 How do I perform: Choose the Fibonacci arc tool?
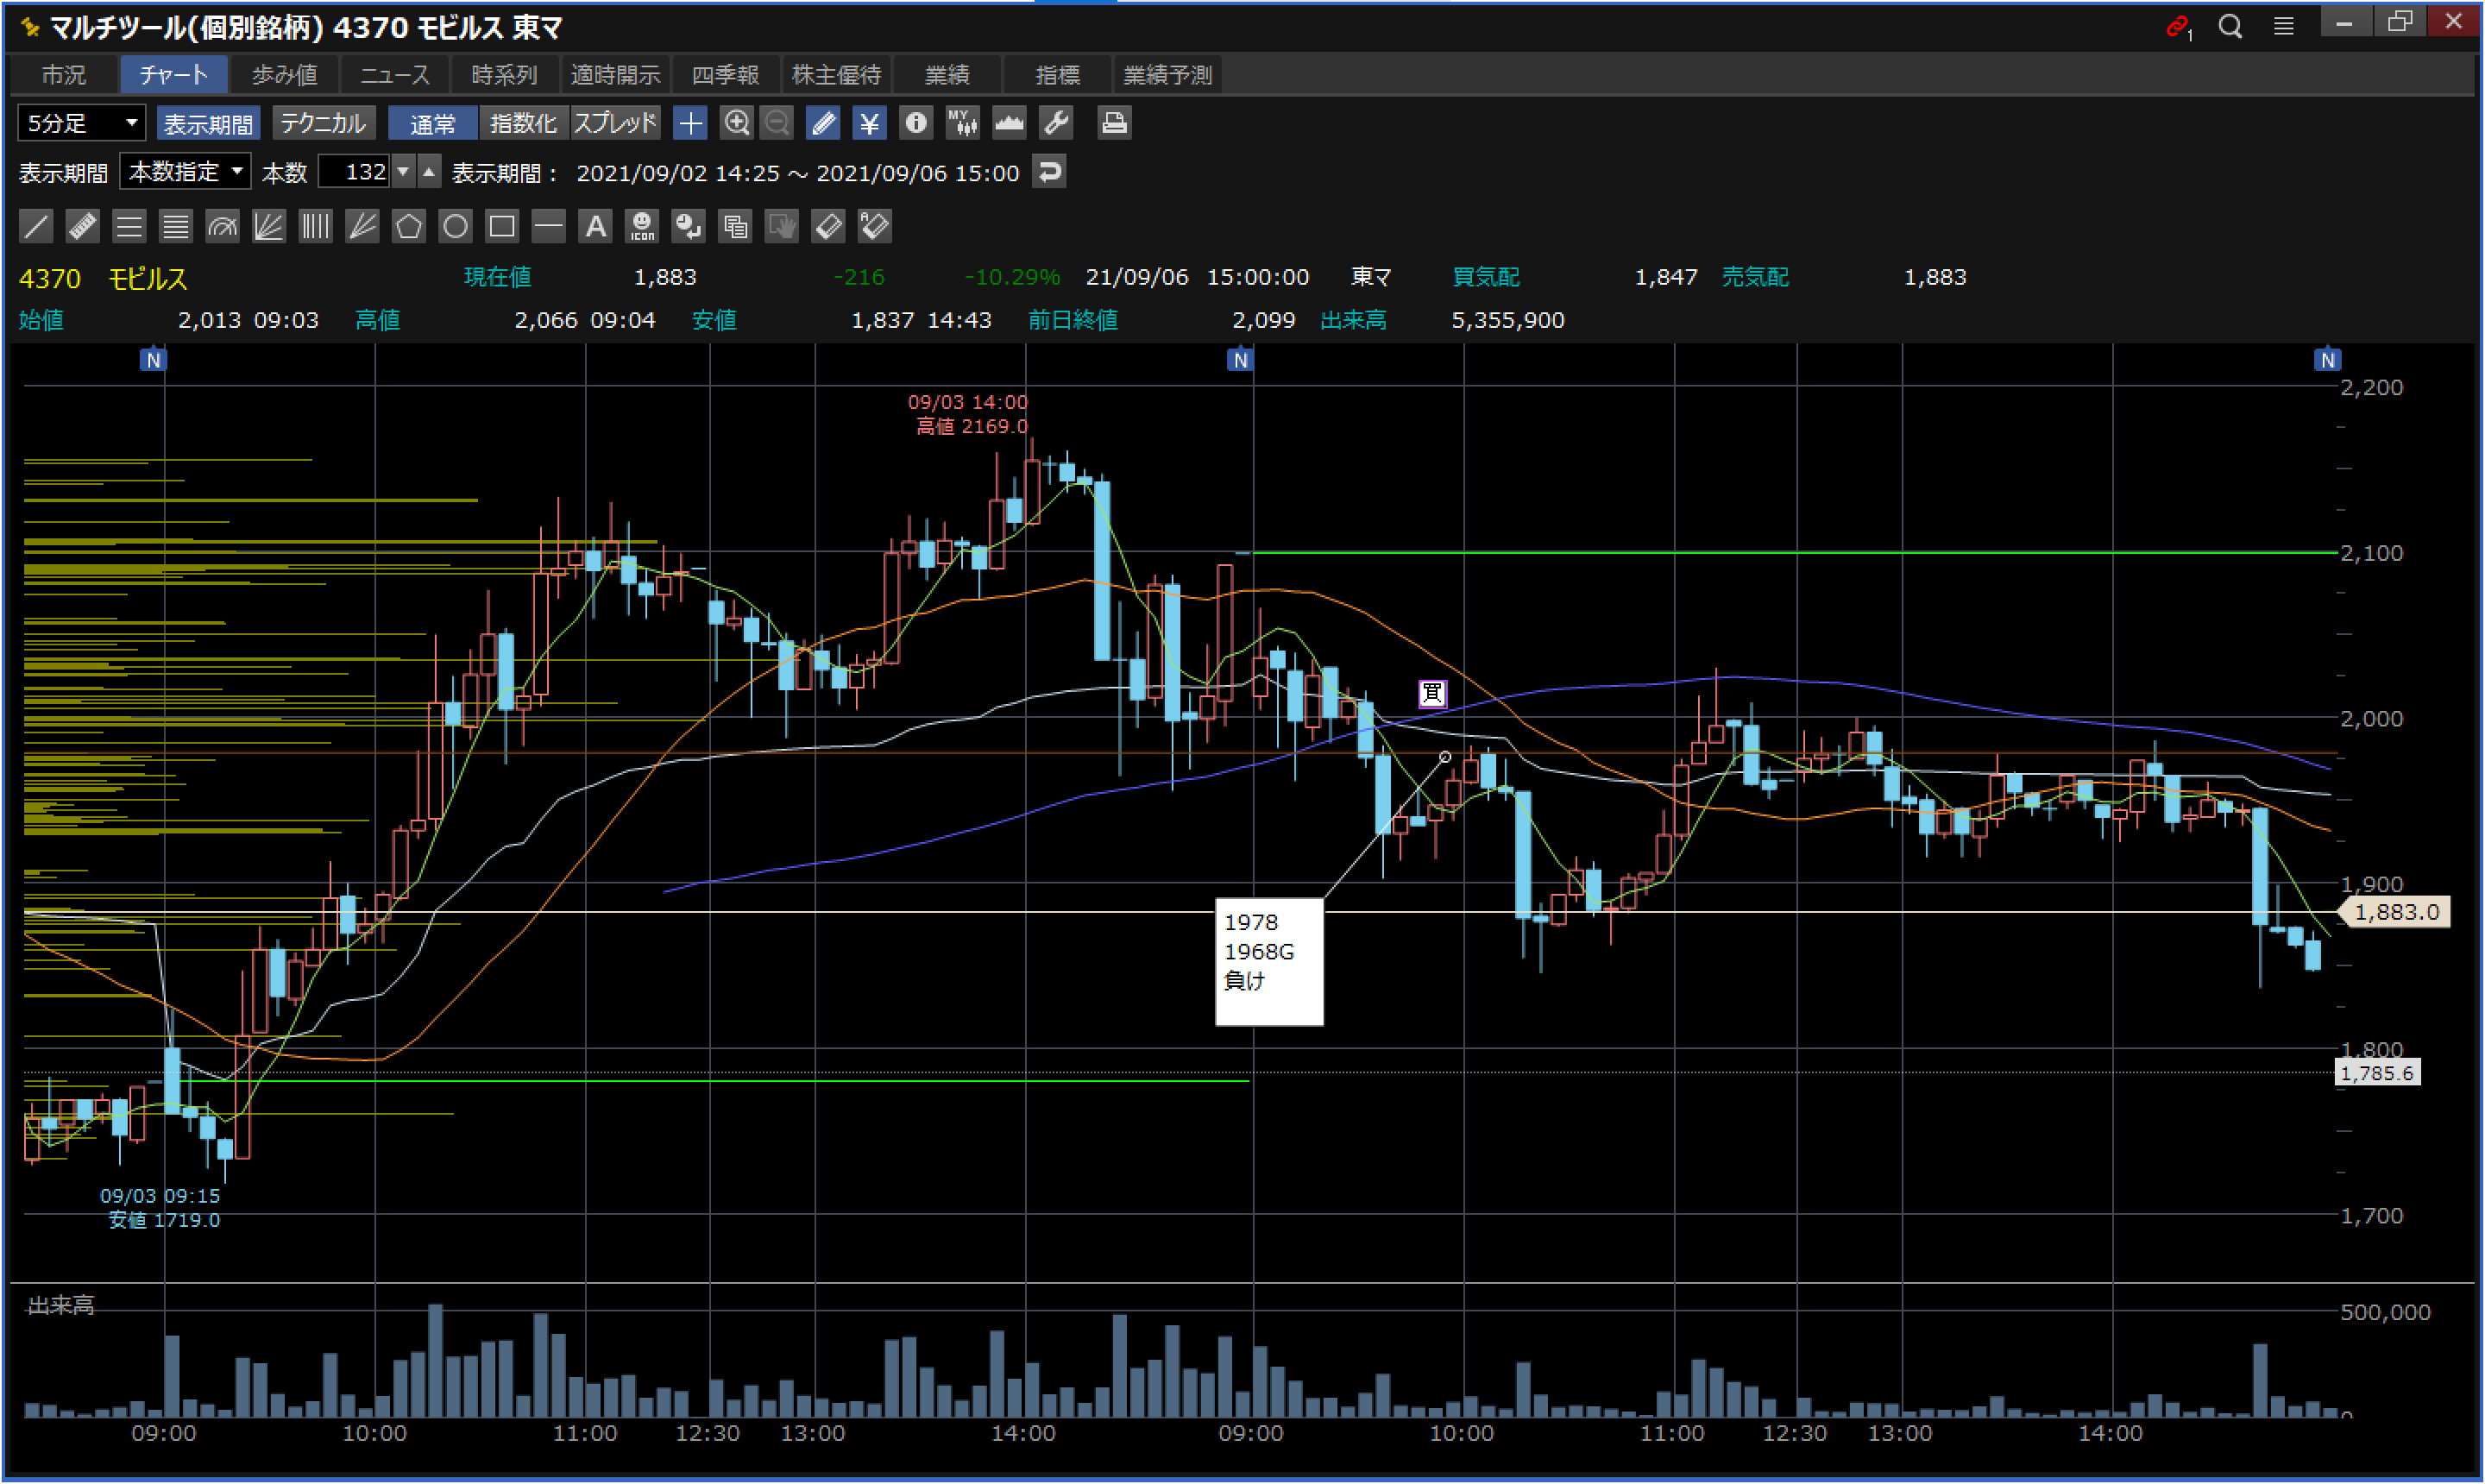(x=222, y=227)
